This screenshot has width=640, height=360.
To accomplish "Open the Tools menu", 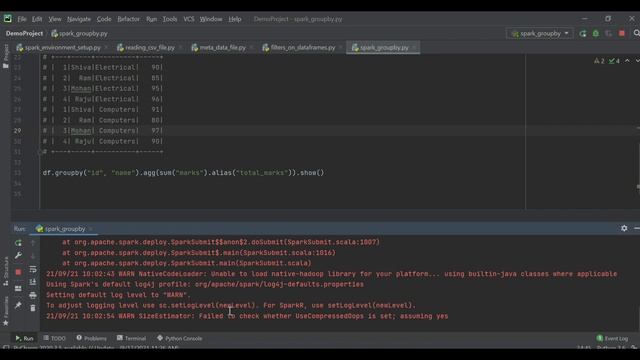I will (170, 19).
